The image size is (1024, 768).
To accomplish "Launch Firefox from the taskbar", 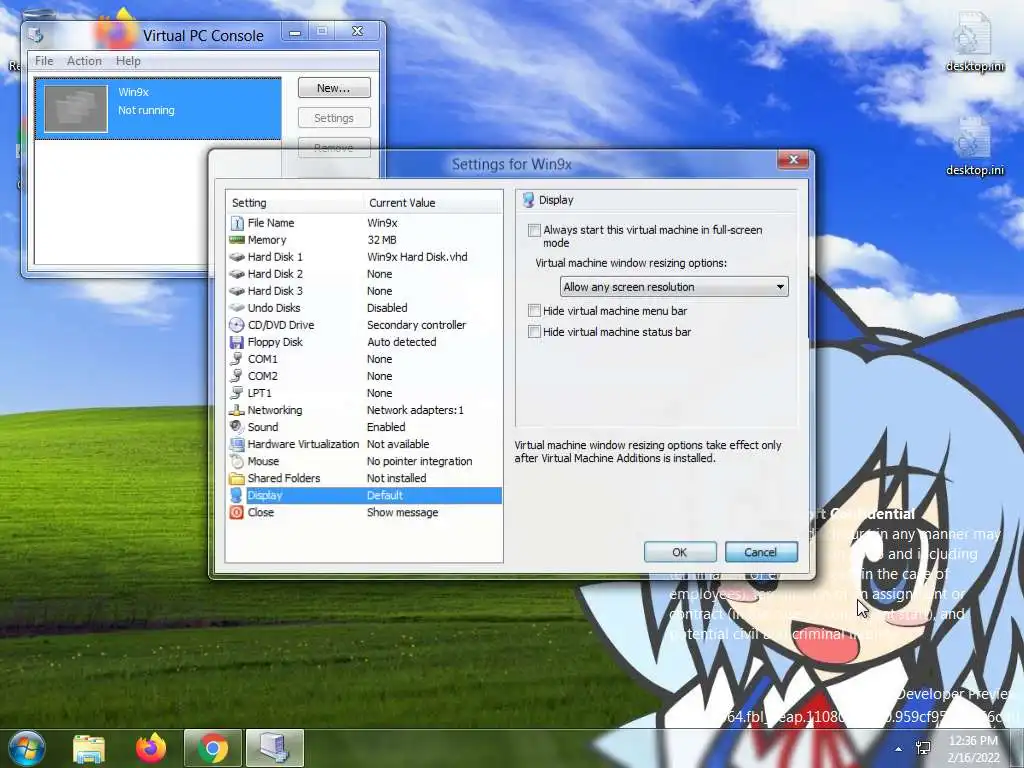I will 151,748.
